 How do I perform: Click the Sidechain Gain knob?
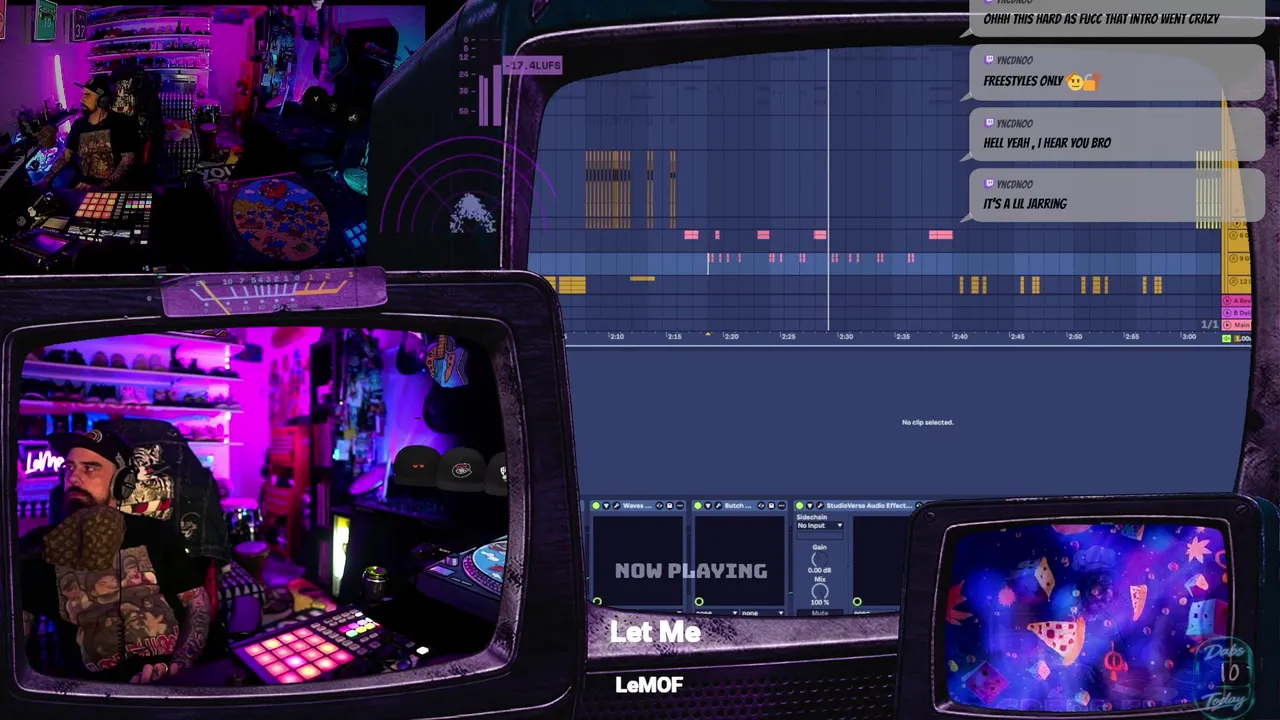[820, 559]
